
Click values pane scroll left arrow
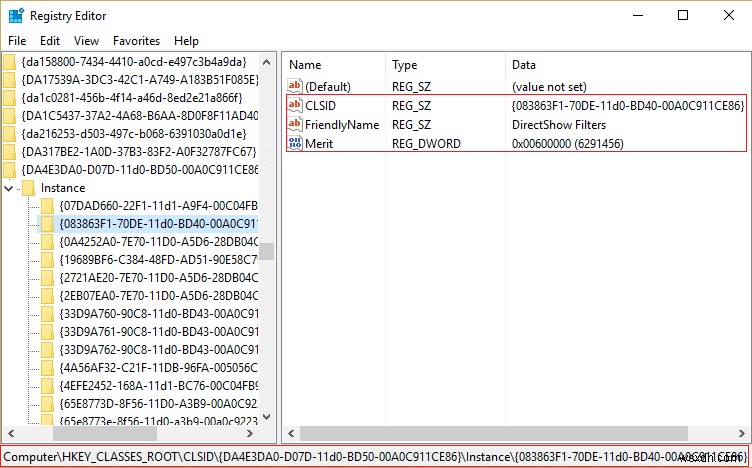click(291, 433)
